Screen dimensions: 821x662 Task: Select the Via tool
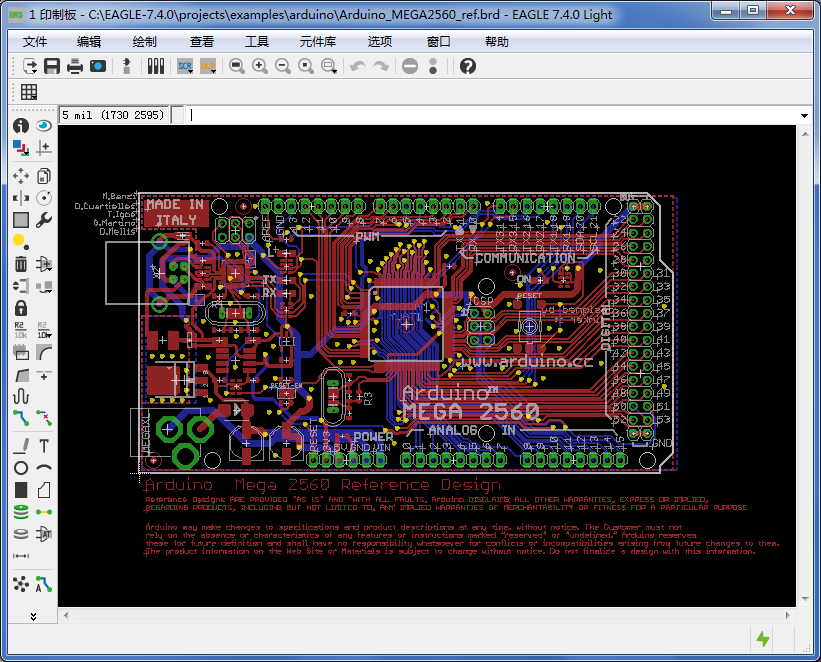point(21,512)
